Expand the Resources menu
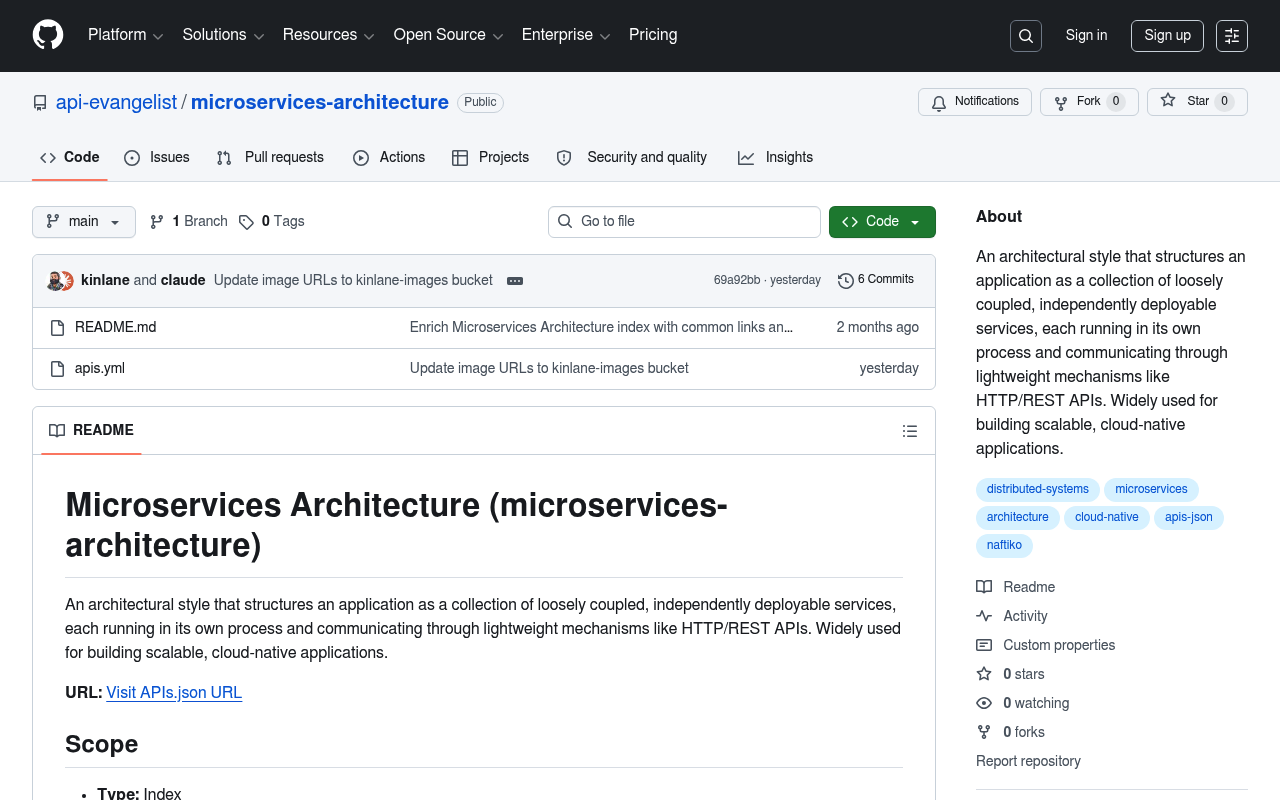This screenshot has height=800, width=1280. pyautogui.click(x=328, y=35)
